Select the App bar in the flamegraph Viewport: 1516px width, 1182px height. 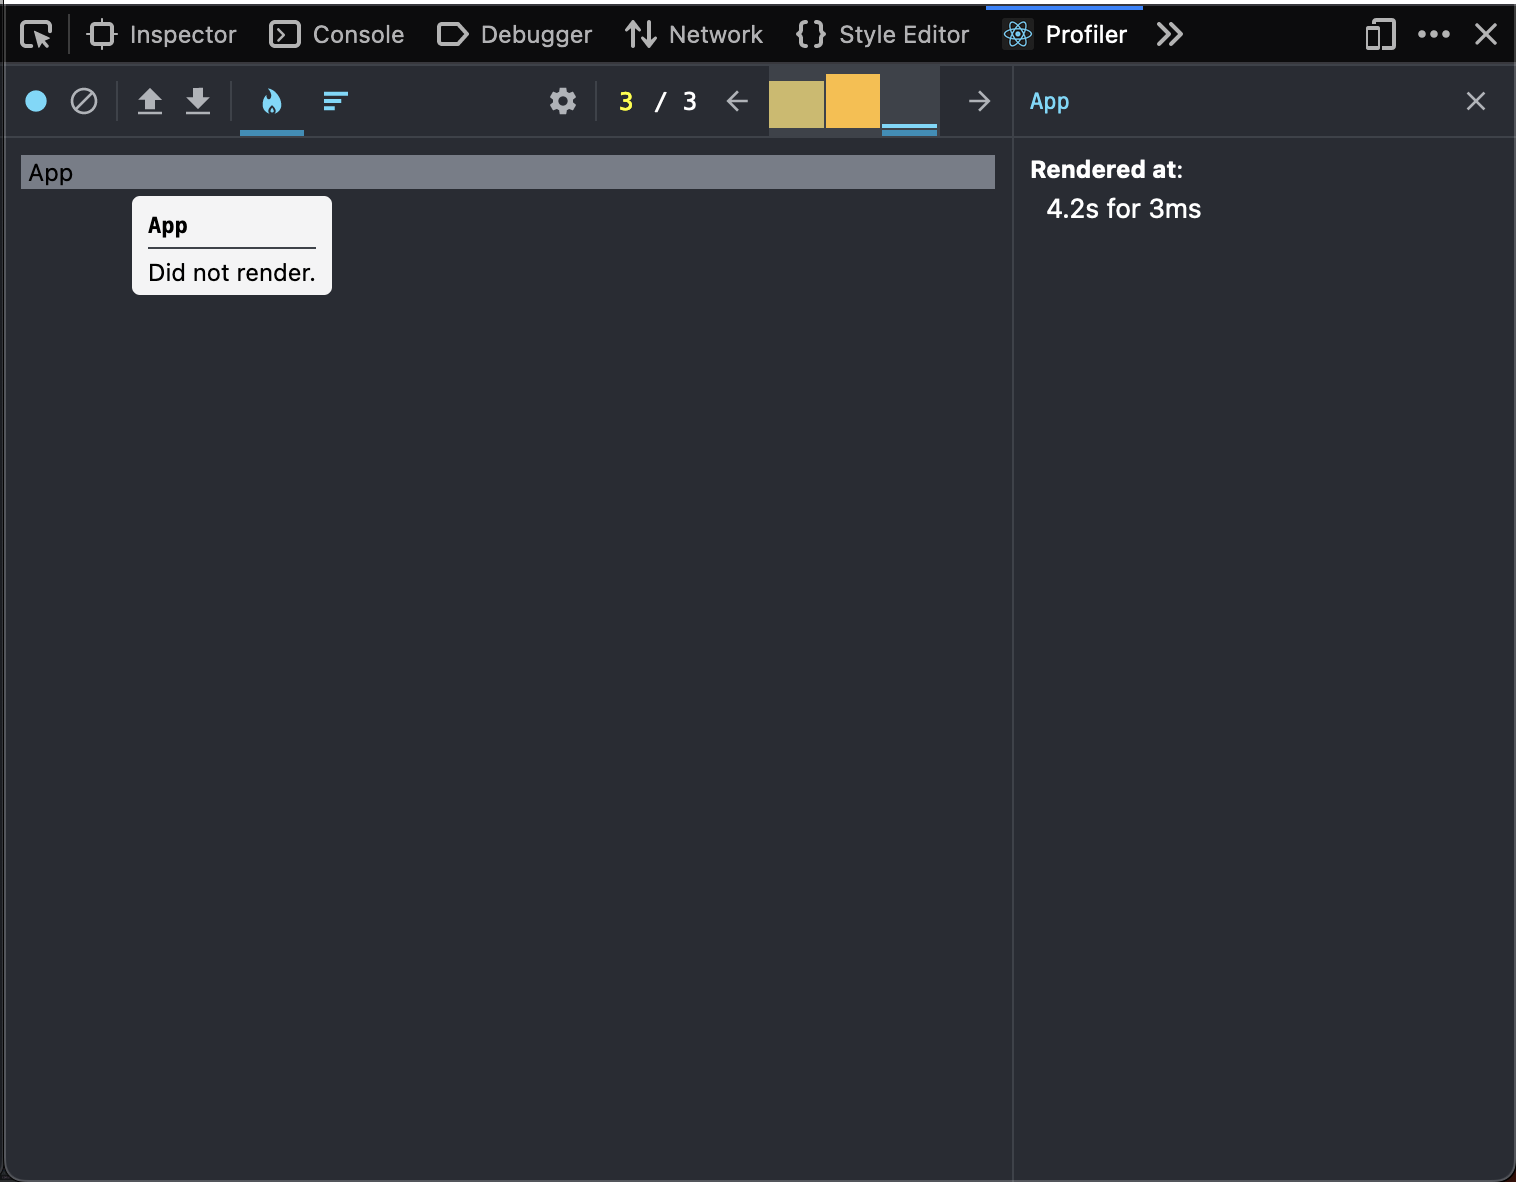coord(508,172)
